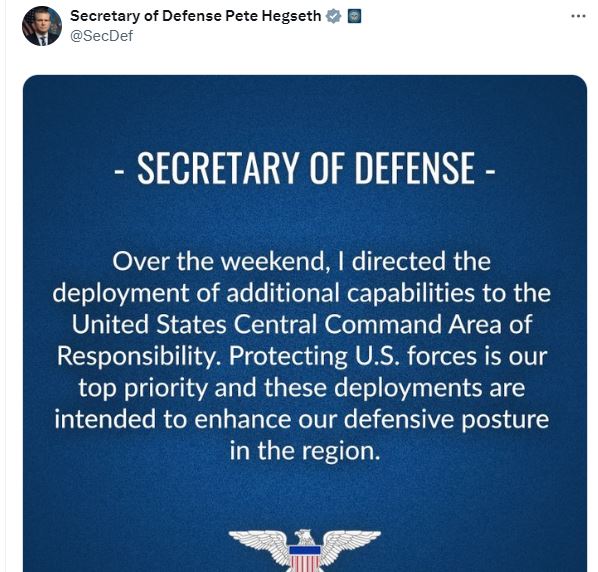Open the blue statement image attachment
This screenshot has width=598, height=572.
(305, 323)
